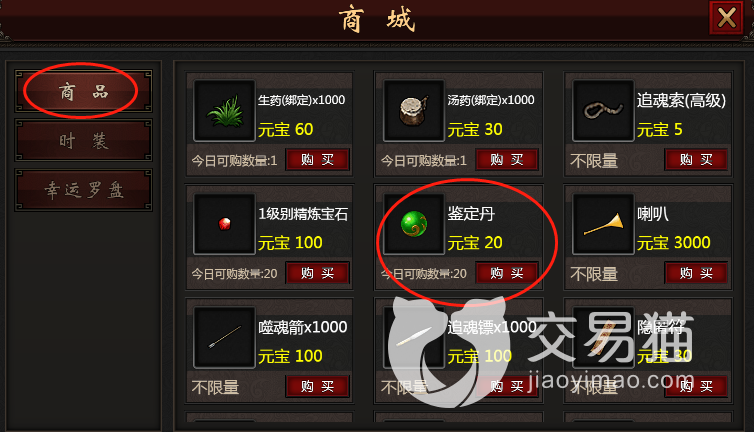Select the 追魂镖 dart item icon
754x432 pixels.
pyautogui.click(x=414, y=337)
